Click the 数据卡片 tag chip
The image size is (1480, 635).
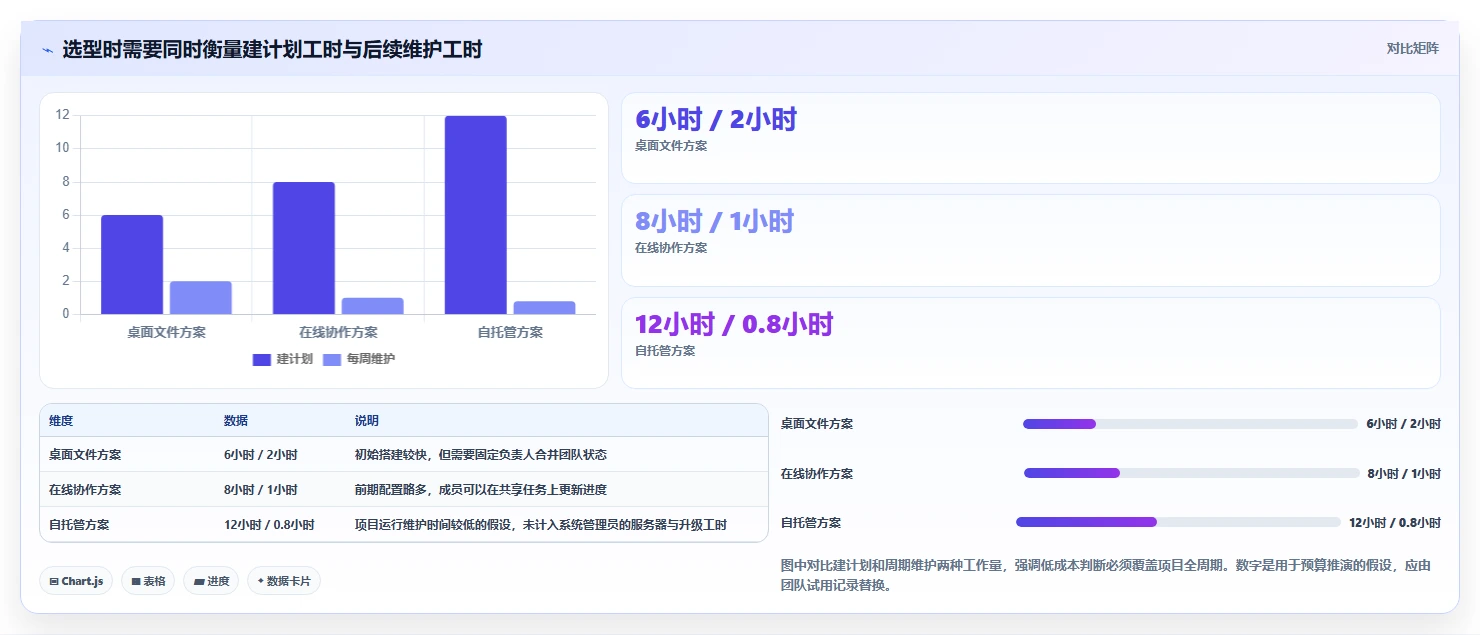coord(284,581)
